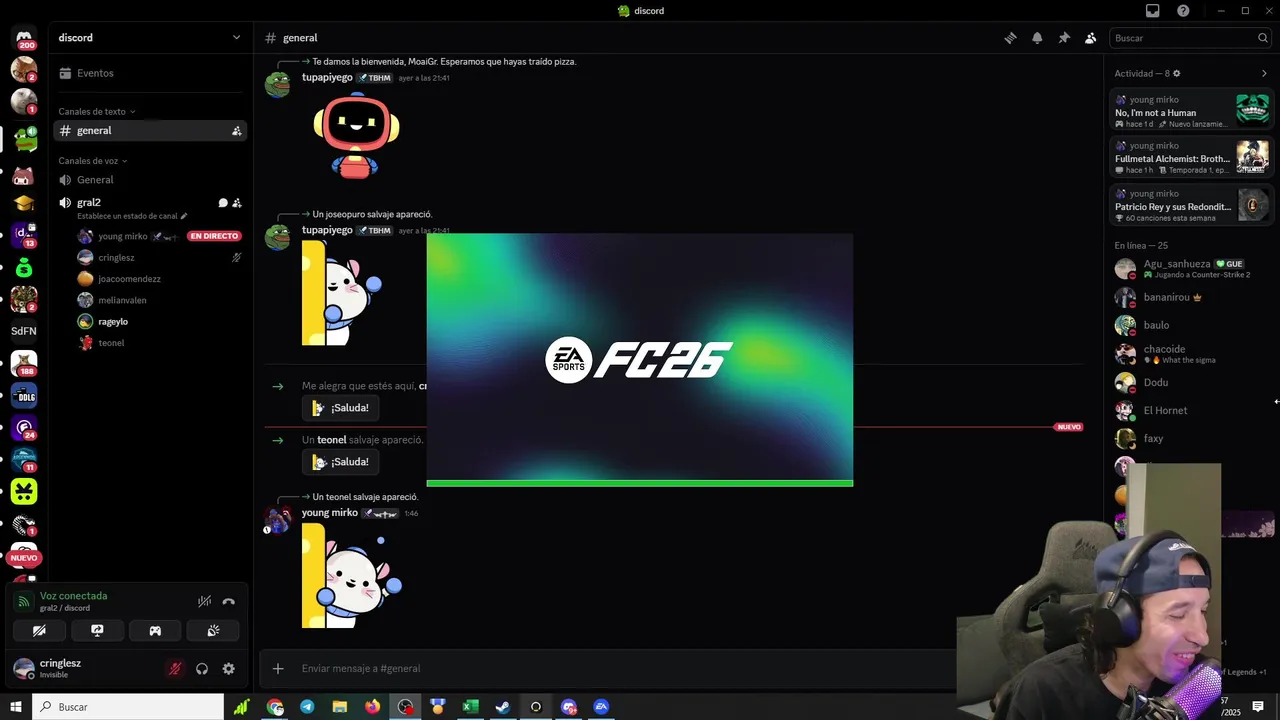Collapse the Canales de texto category
Screen dimensions: 1280x720
pos(96,111)
